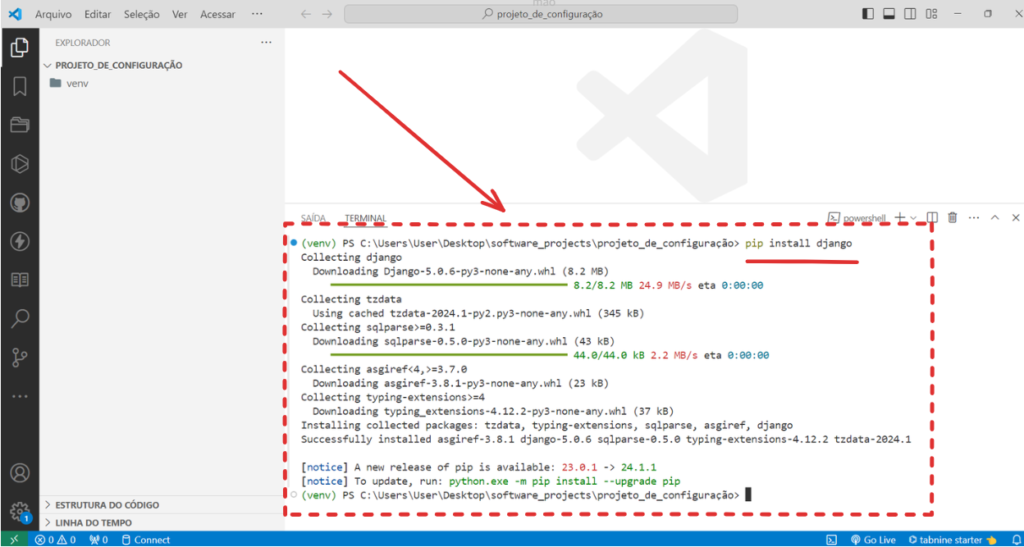
Task: Start the Go Live server
Action: (x=872, y=540)
